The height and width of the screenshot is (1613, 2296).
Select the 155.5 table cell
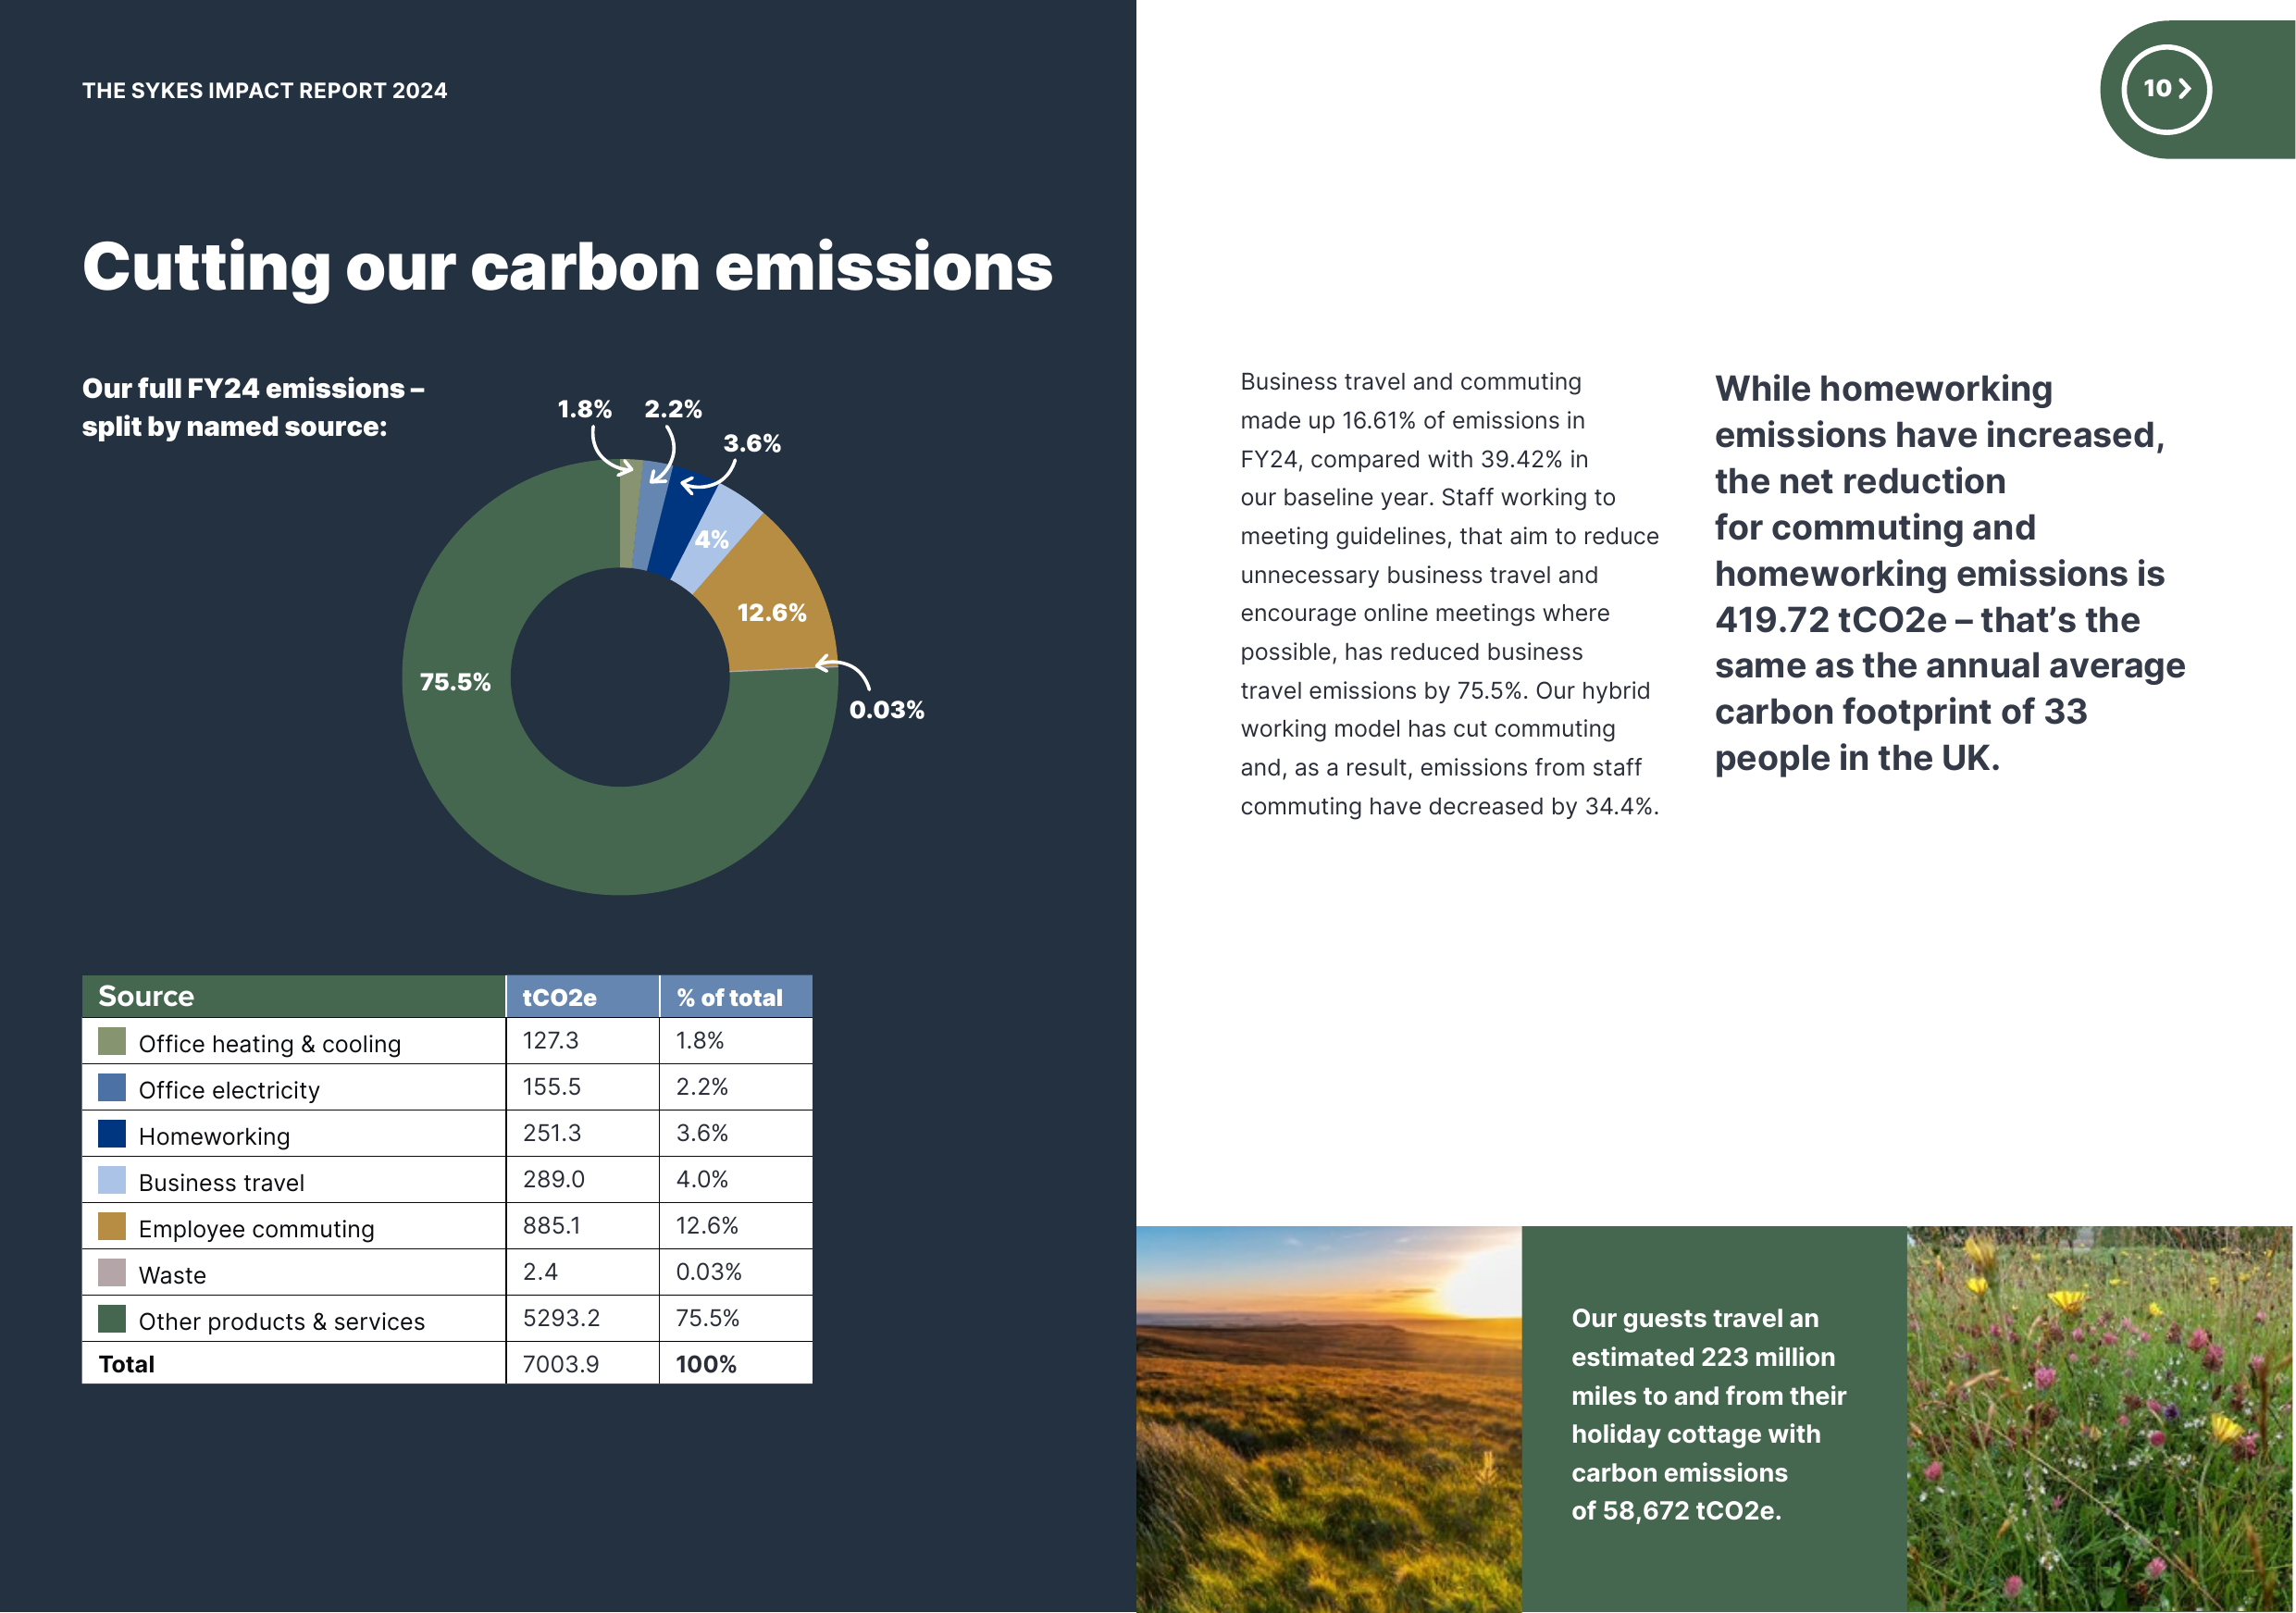(583, 1087)
